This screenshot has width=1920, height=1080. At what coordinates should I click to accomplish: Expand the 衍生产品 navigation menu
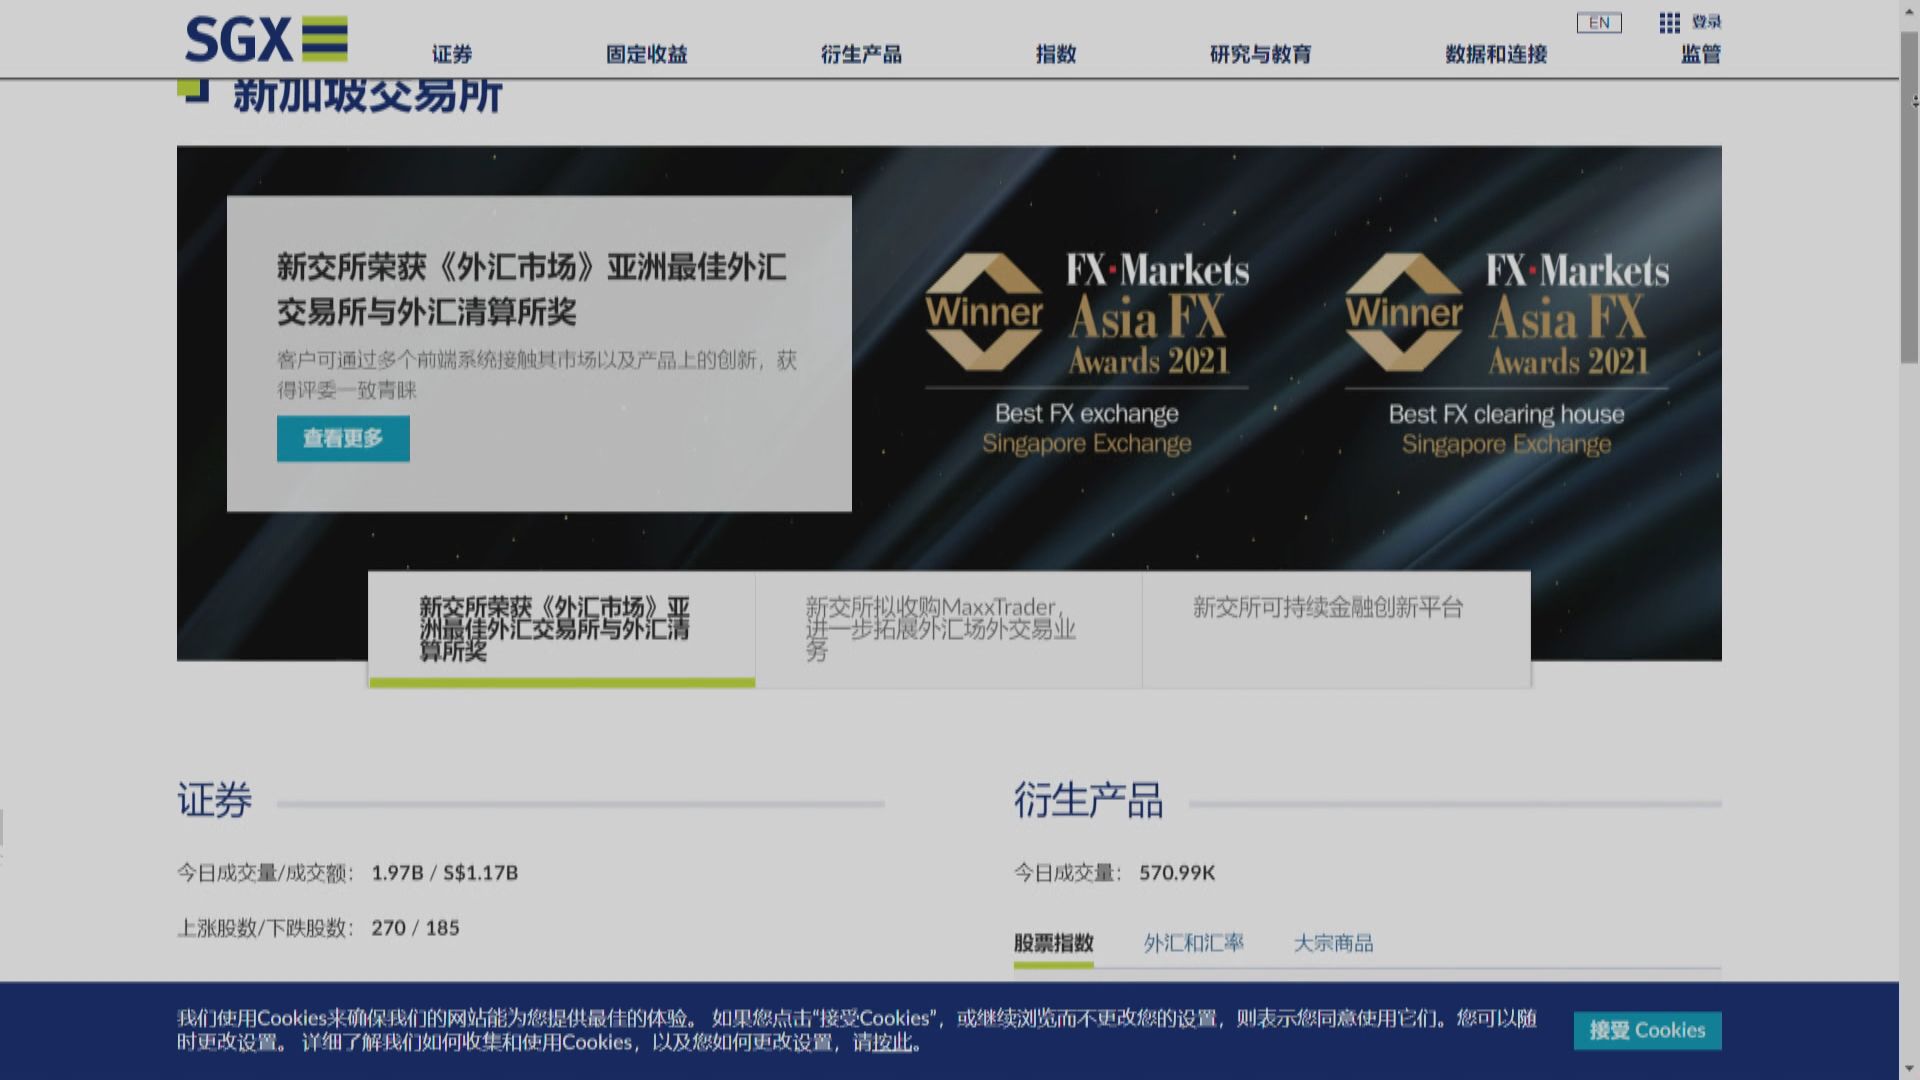point(861,55)
